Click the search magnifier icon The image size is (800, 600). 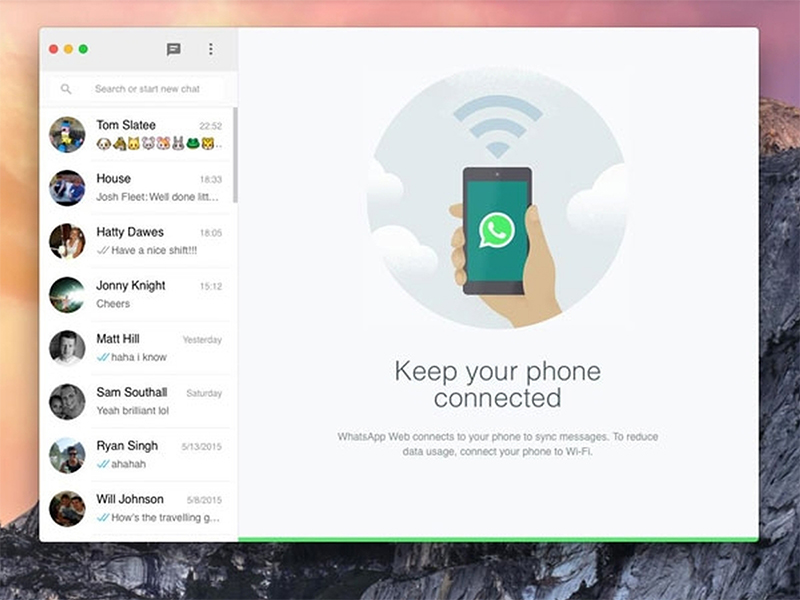(66, 89)
